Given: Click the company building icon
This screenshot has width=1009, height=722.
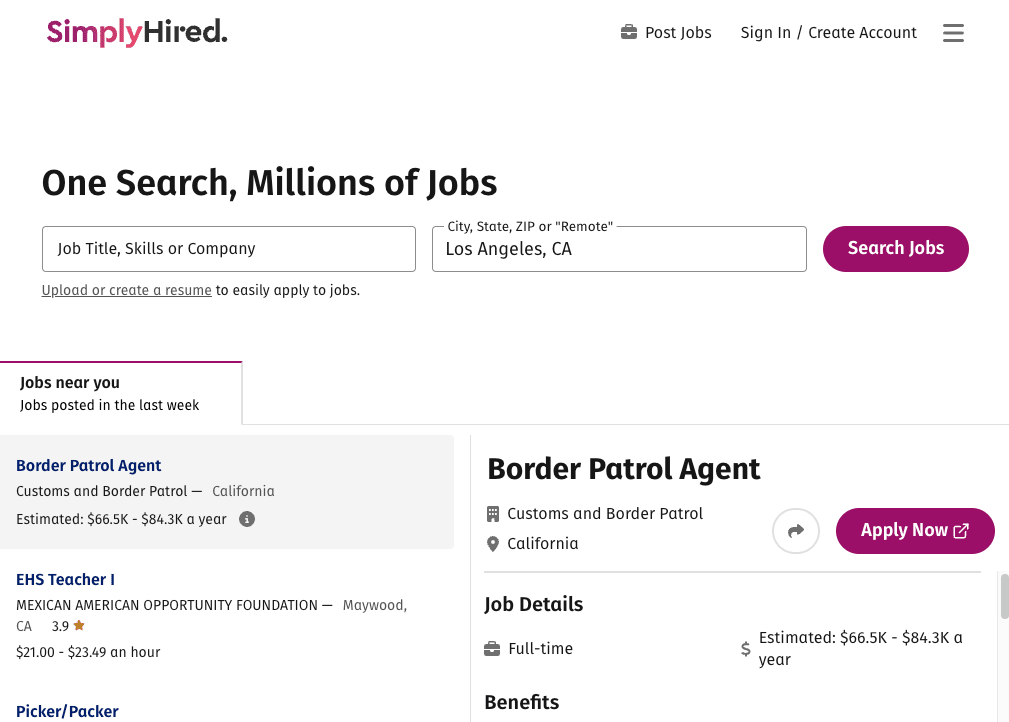Looking at the screenshot, I should click(493, 514).
